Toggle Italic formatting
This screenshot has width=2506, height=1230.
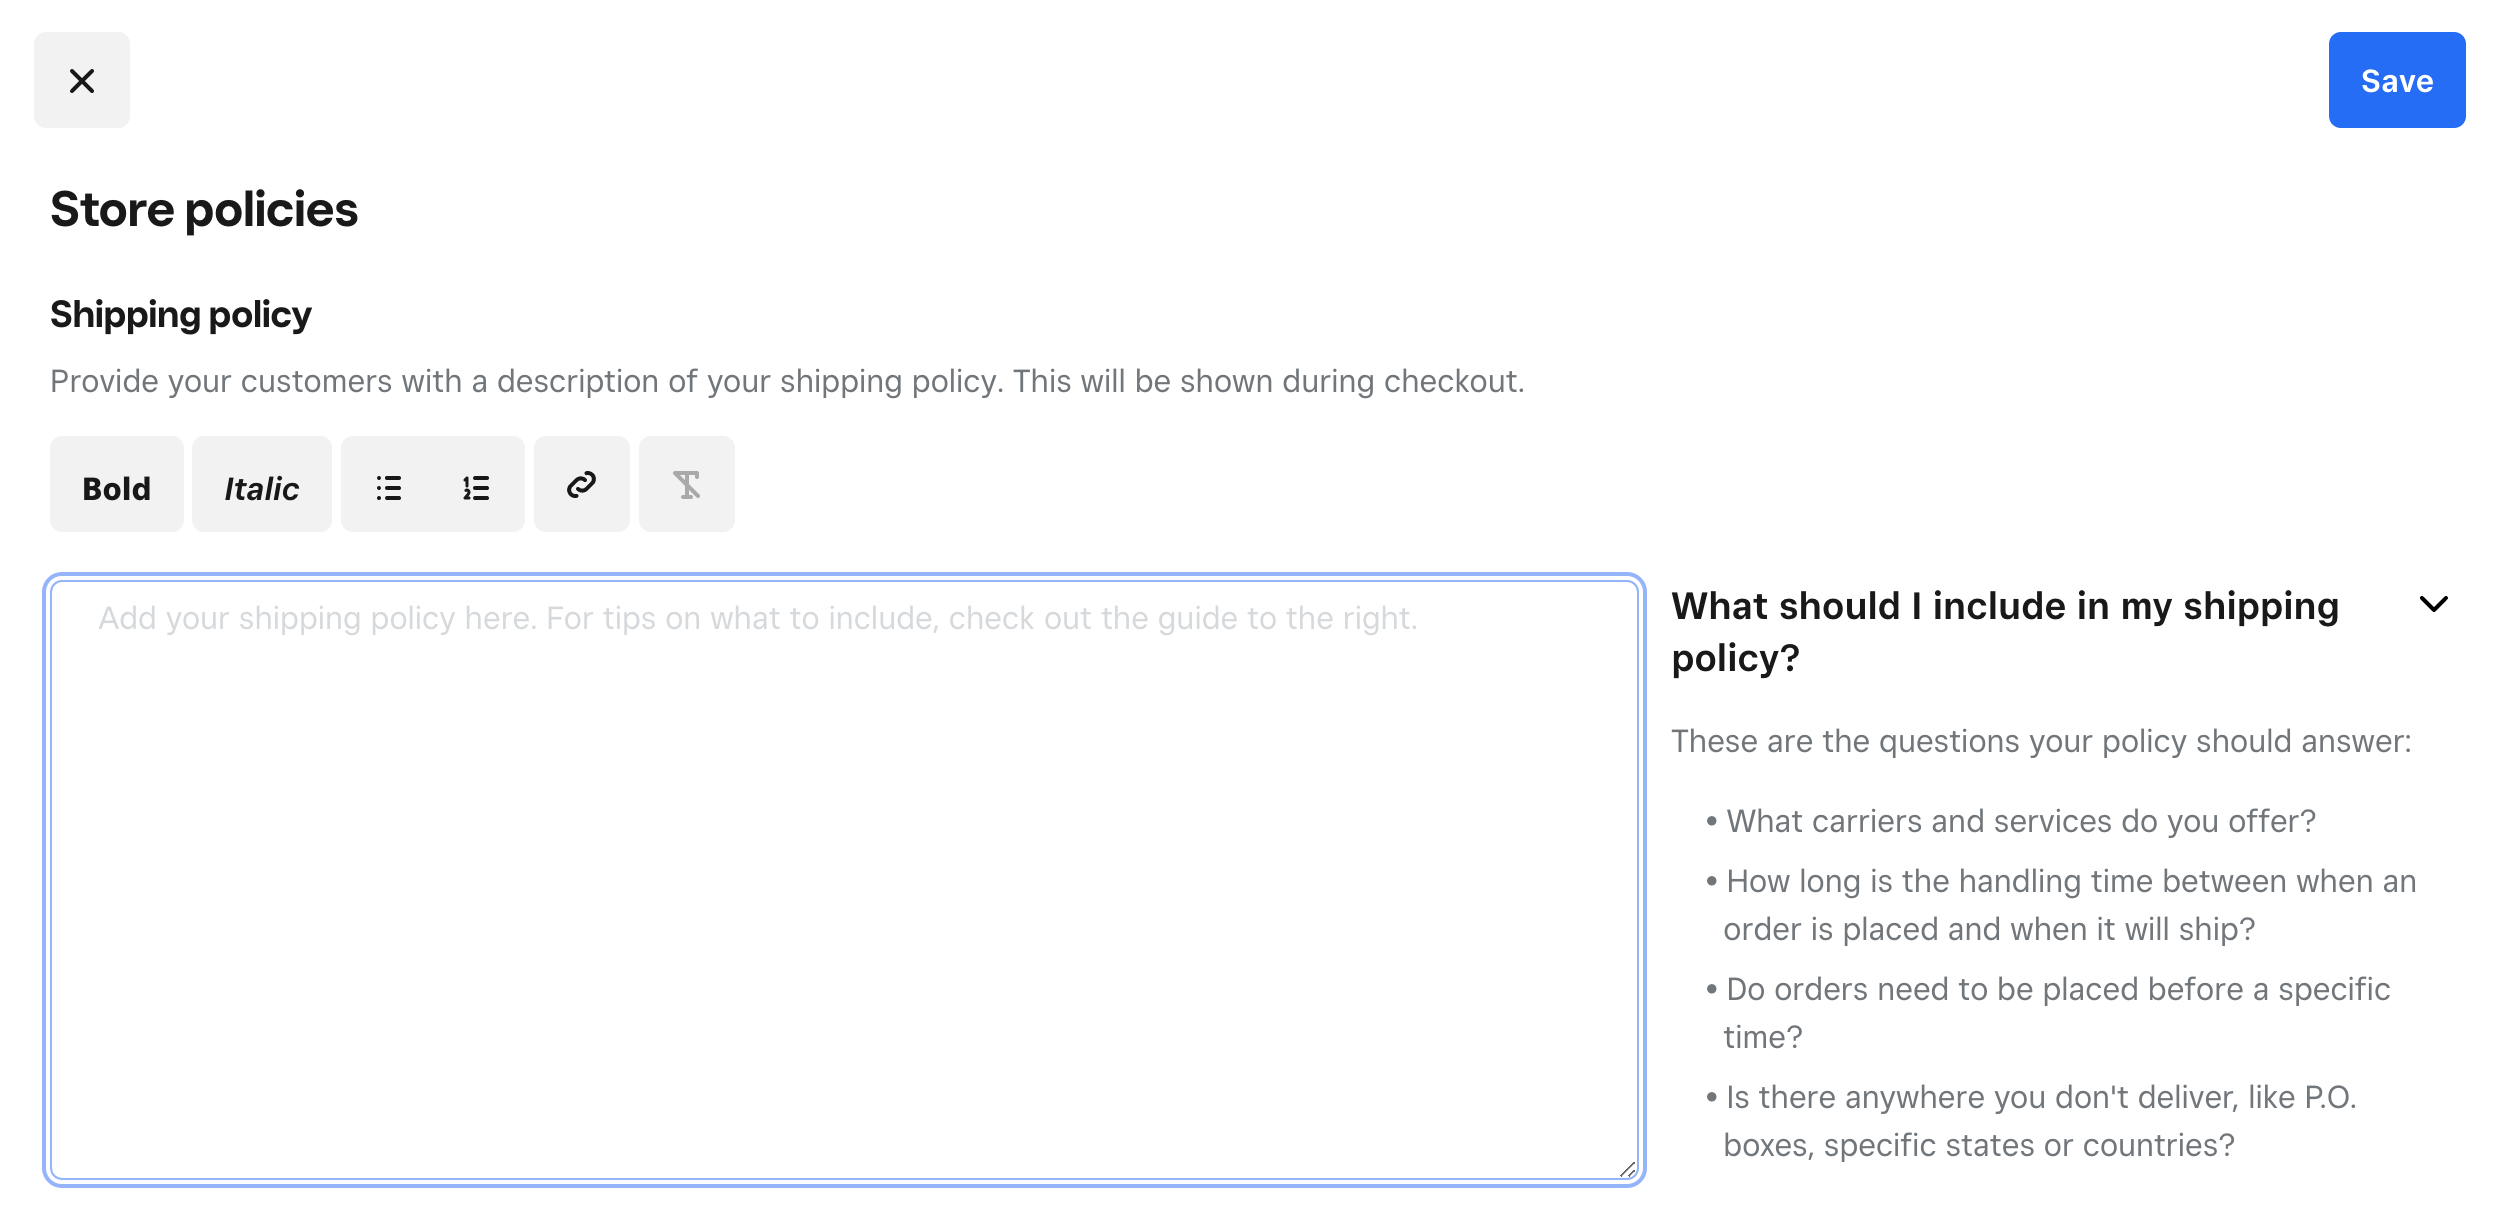[261, 485]
